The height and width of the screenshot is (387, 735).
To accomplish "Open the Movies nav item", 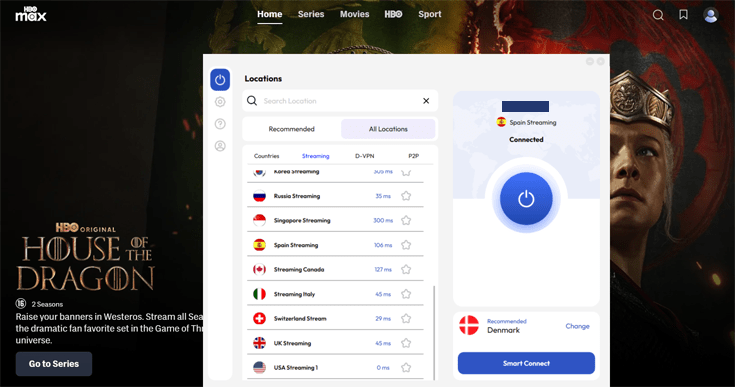I will (354, 14).
